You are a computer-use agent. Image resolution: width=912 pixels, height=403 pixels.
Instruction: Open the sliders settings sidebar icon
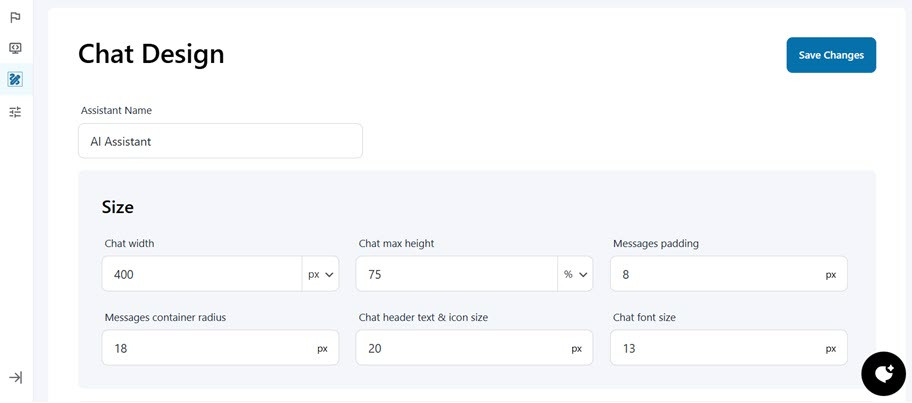(x=15, y=112)
